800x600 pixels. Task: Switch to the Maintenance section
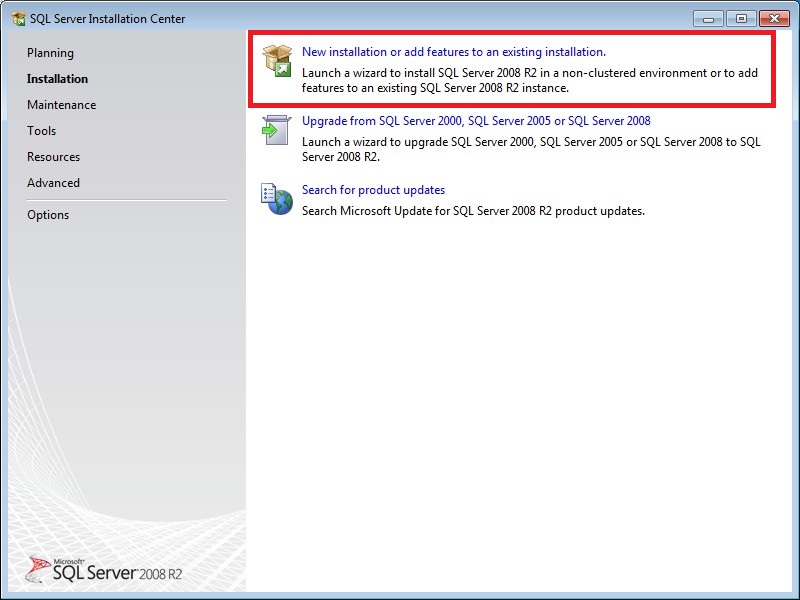pos(61,105)
